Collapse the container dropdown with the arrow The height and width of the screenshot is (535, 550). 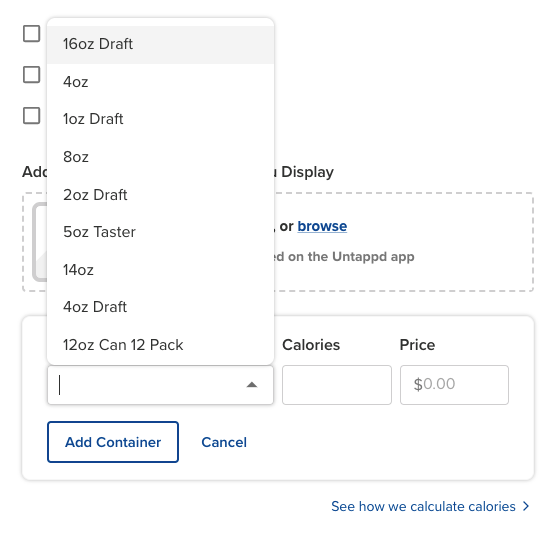pos(252,385)
